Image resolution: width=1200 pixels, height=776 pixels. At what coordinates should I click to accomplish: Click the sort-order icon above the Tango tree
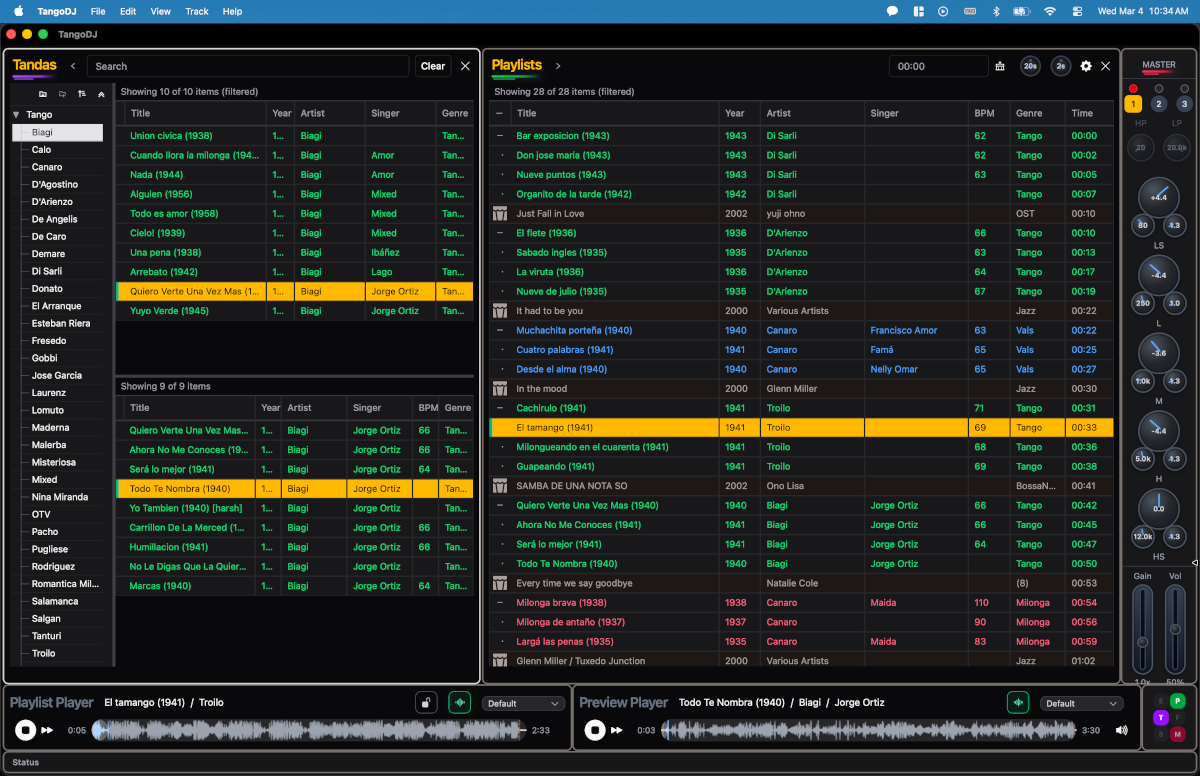[82, 94]
